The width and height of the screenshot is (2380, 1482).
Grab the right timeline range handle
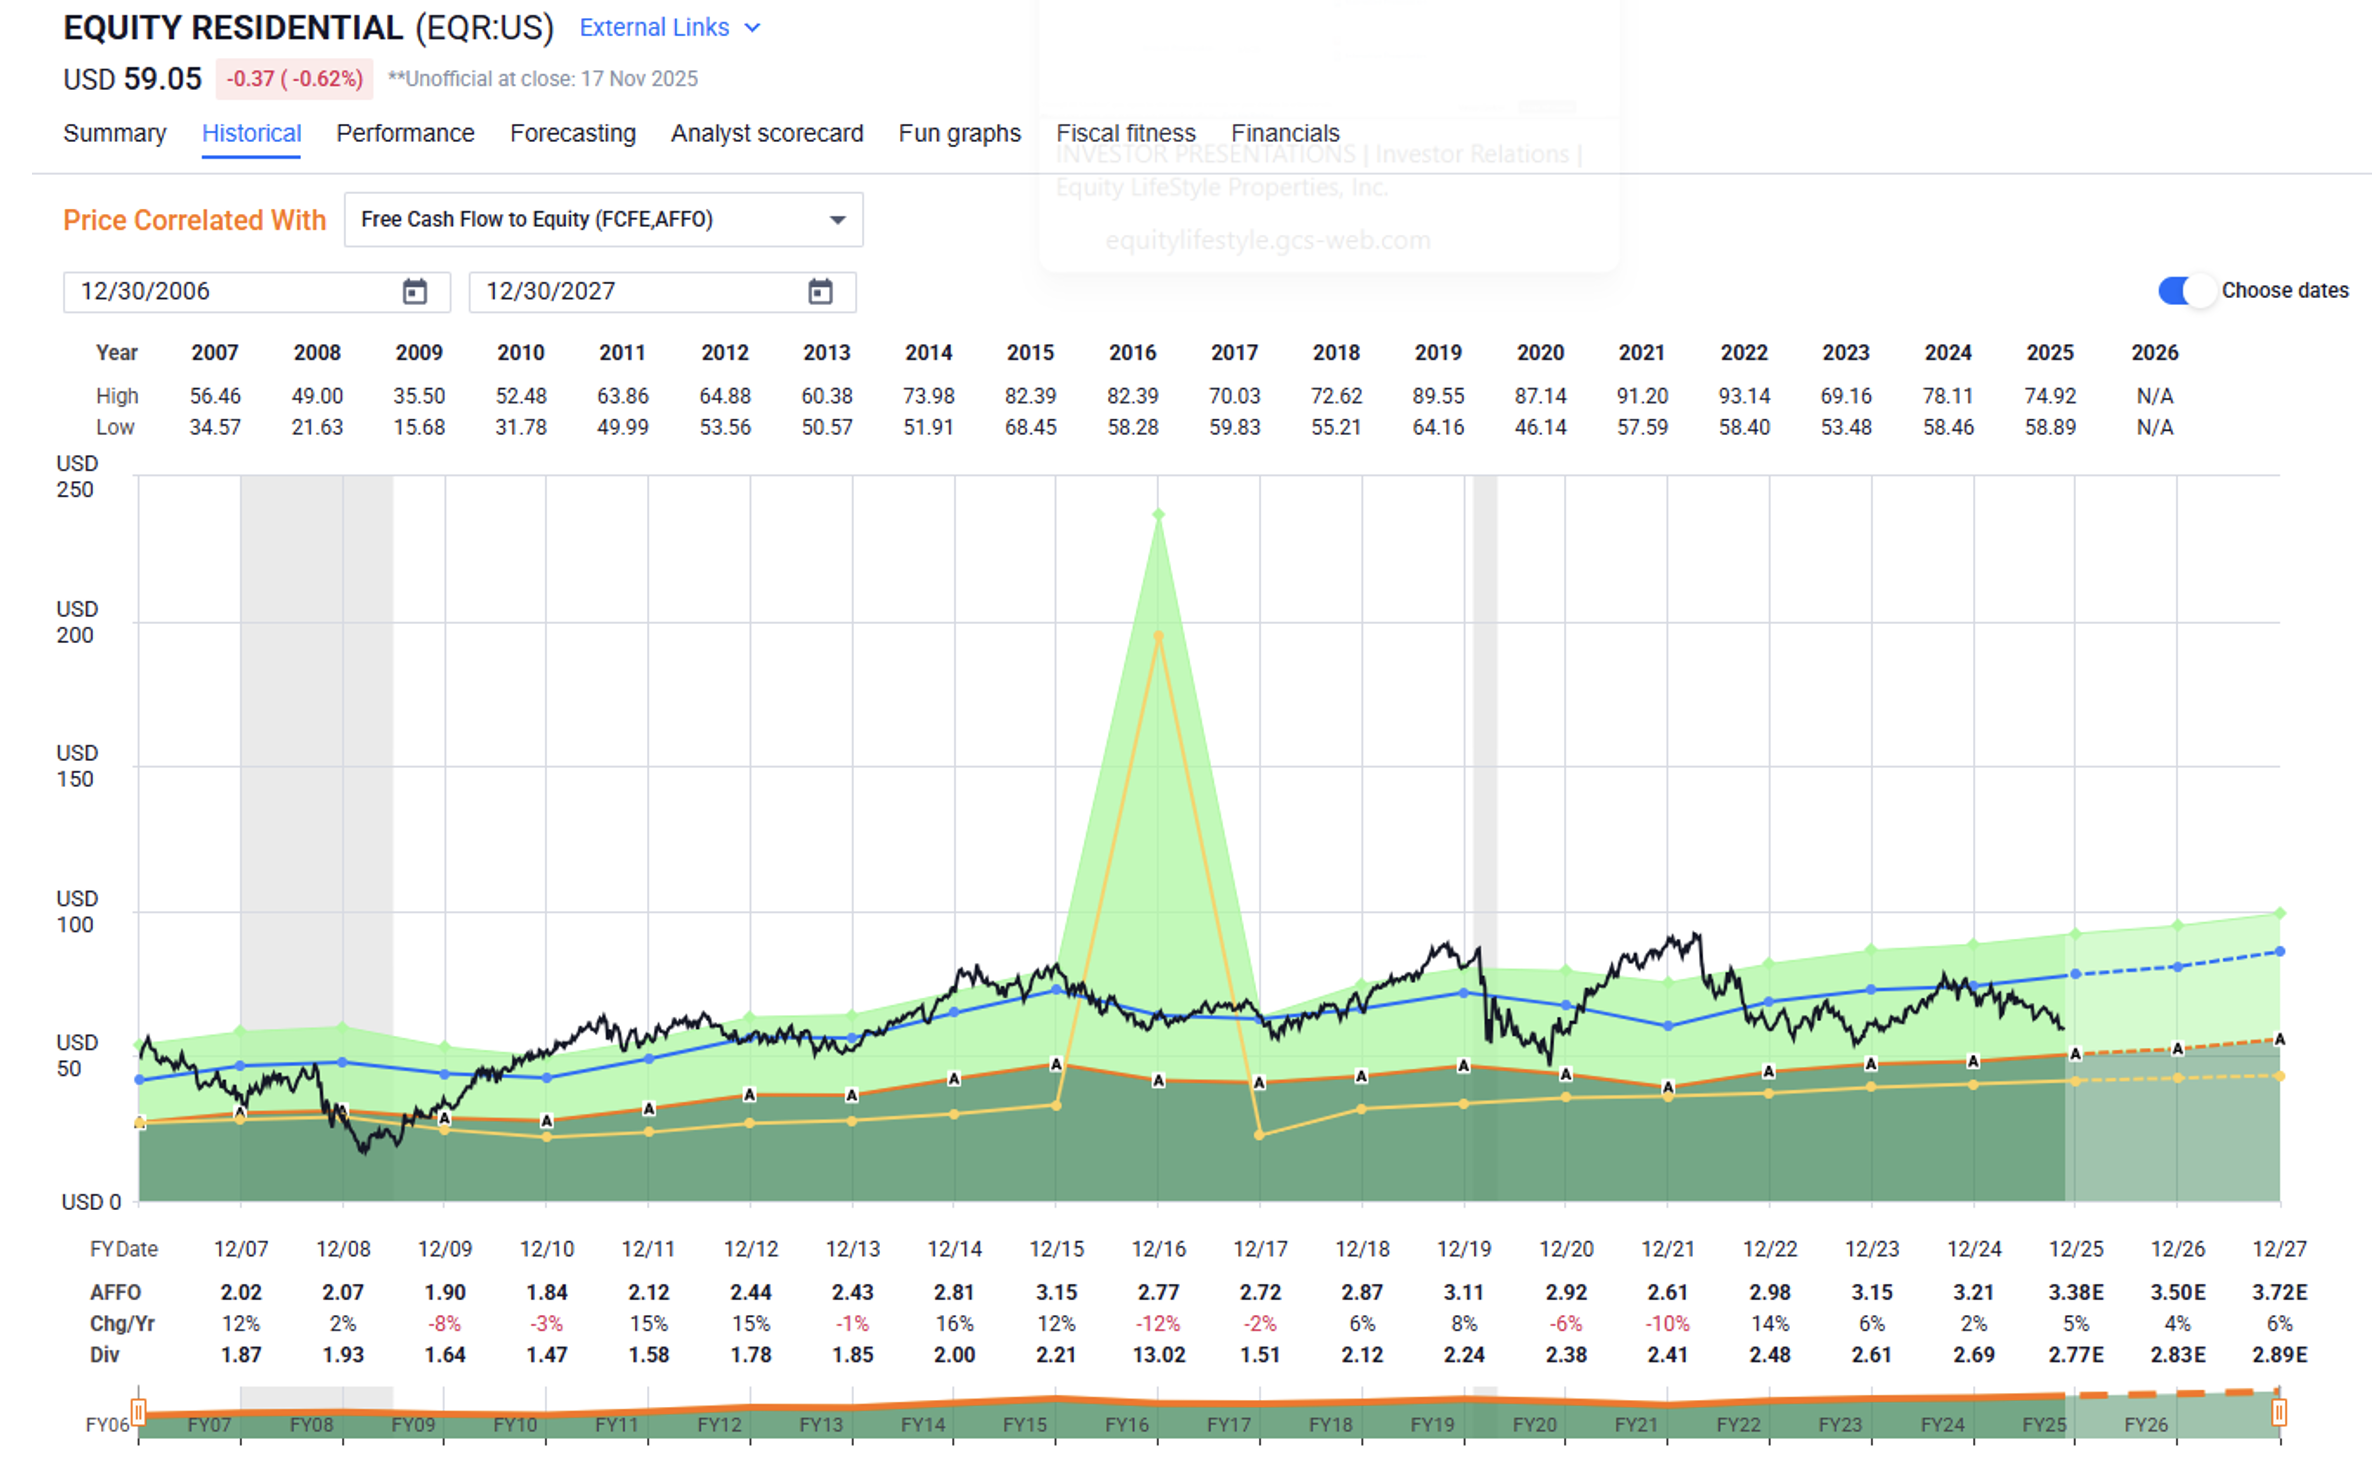click(2279, 1412)
